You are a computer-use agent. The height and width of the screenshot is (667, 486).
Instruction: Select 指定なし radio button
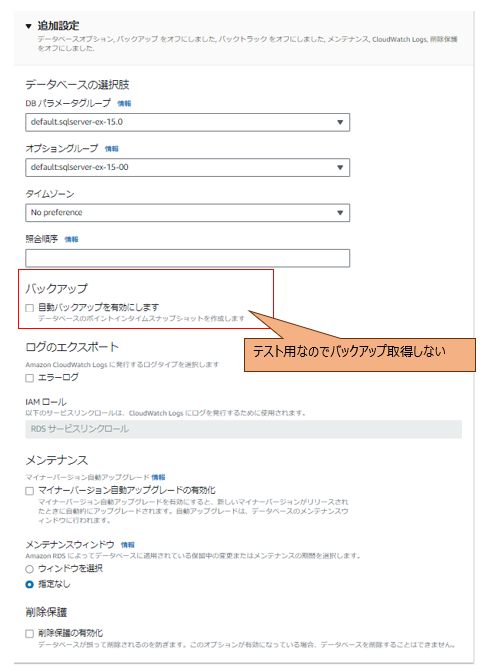29,585
